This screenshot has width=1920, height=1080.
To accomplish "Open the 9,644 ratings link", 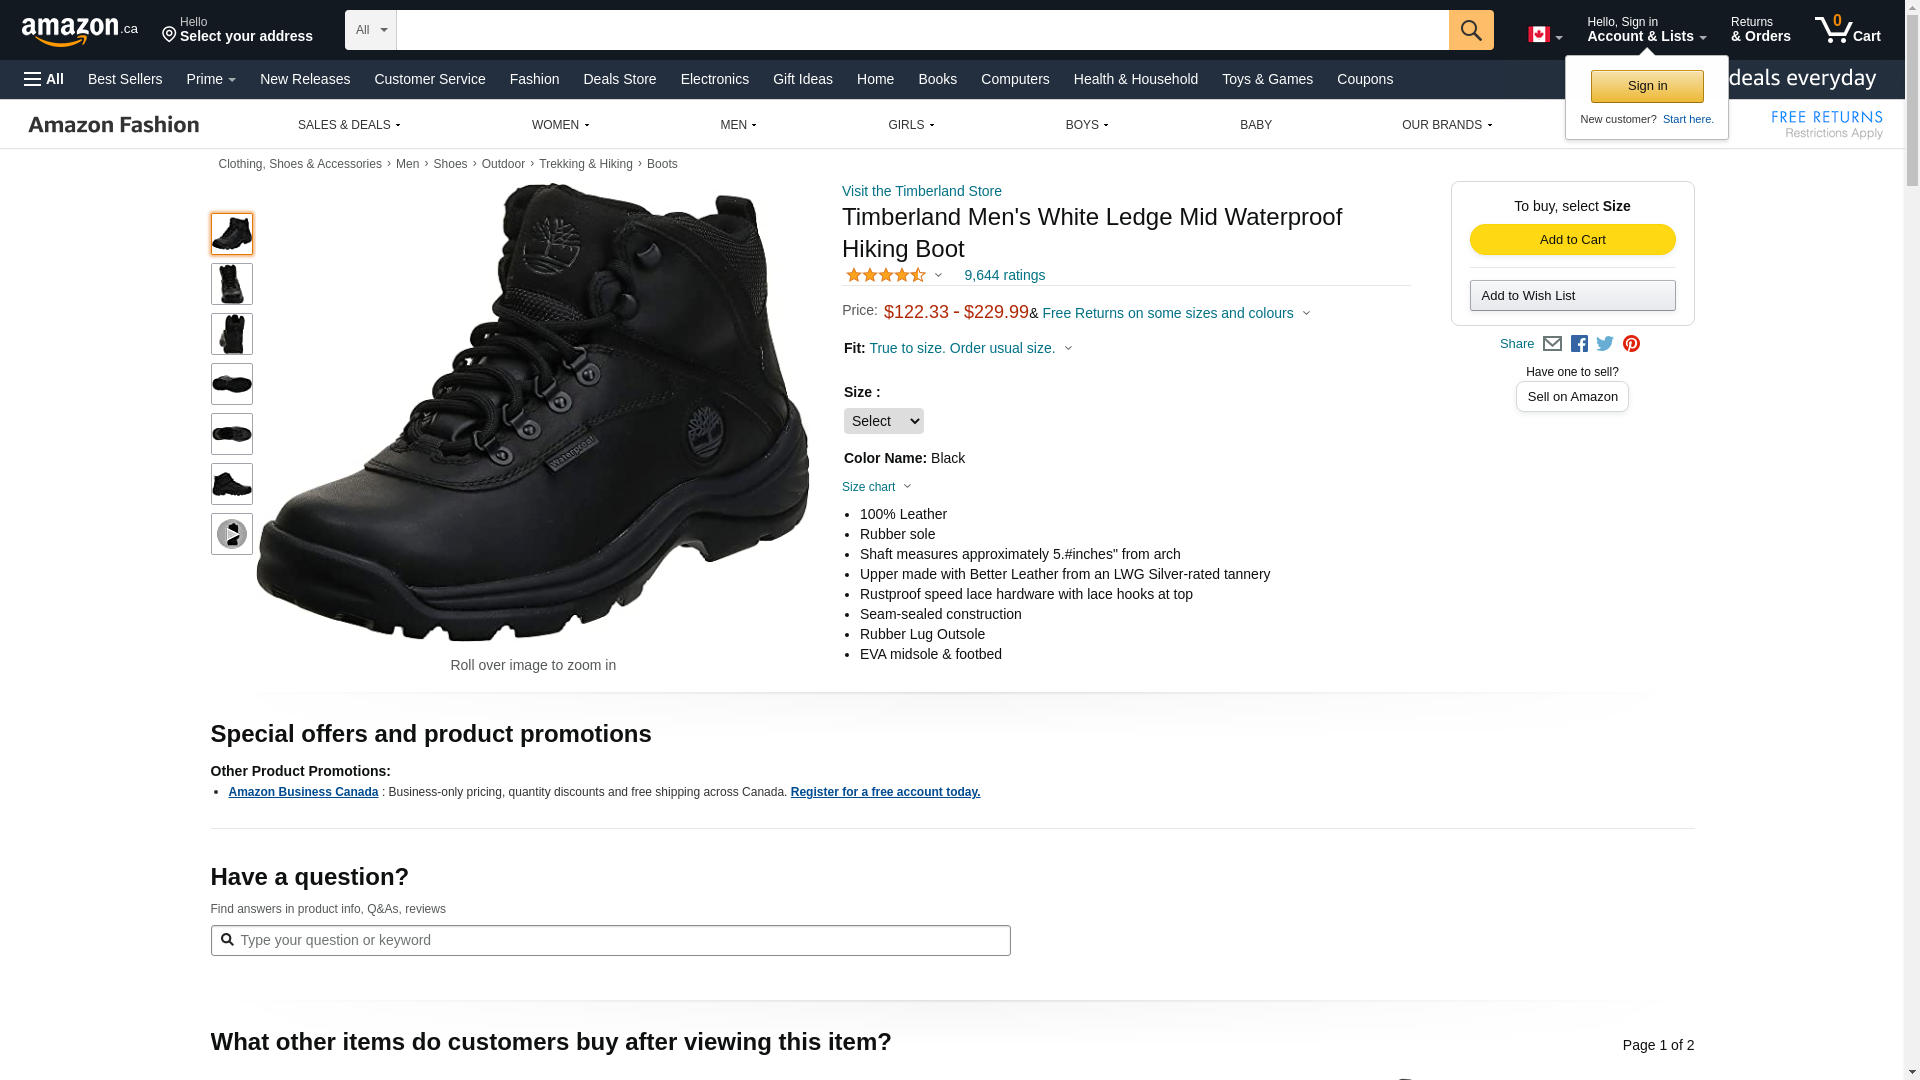I will [1004, 275].
